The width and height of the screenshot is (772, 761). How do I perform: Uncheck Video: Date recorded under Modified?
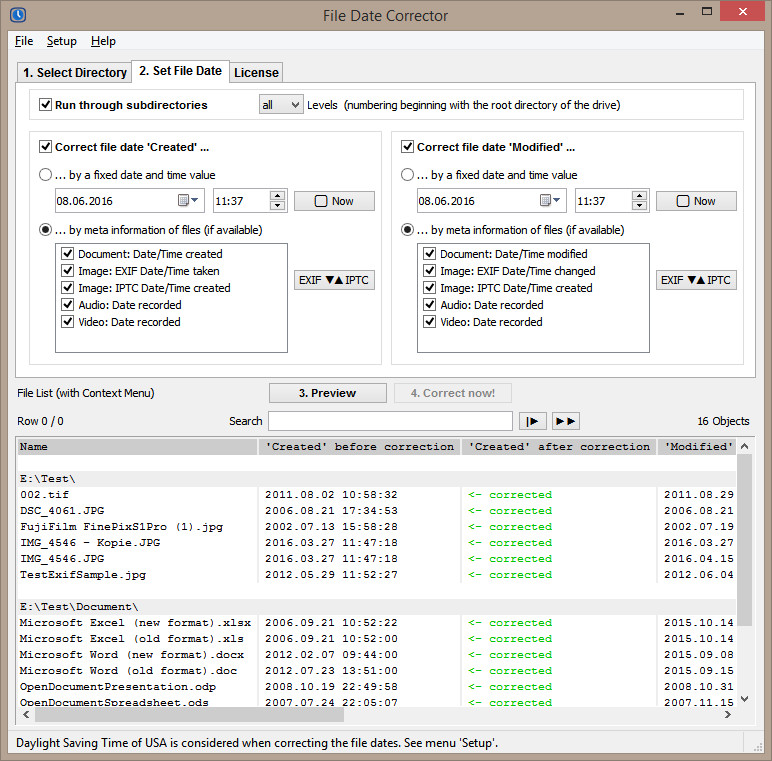click(429, 322)
